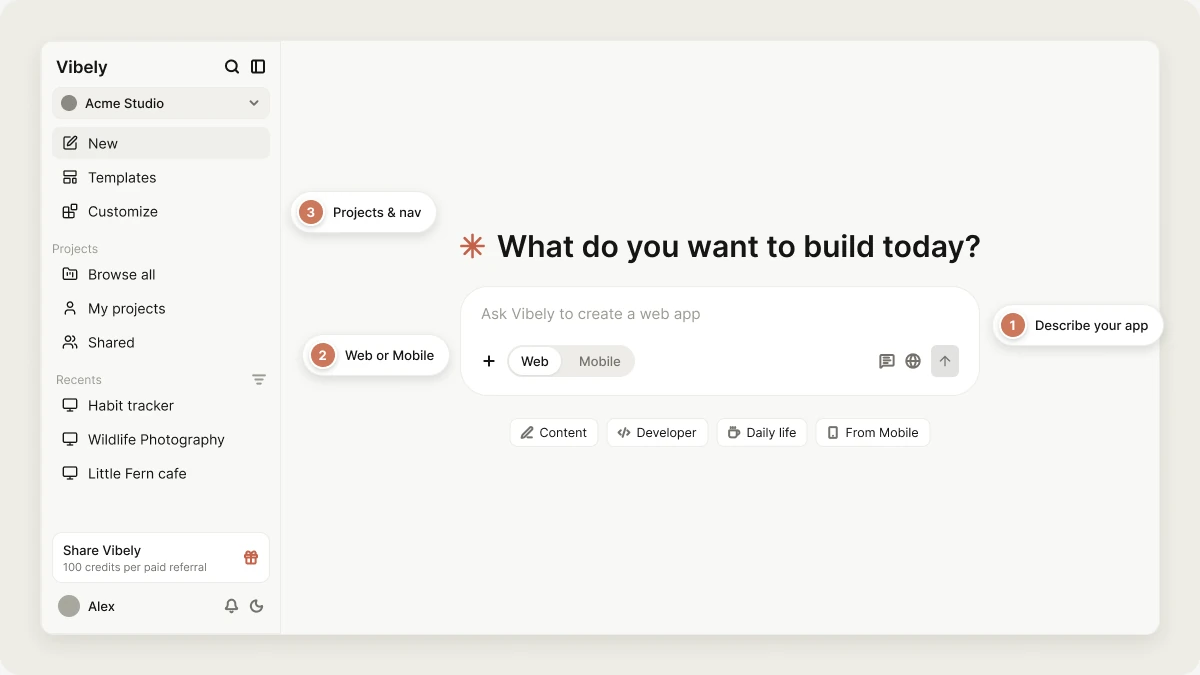Collapse sidebar using the panel icon
1200x675 pixels.
258,67
